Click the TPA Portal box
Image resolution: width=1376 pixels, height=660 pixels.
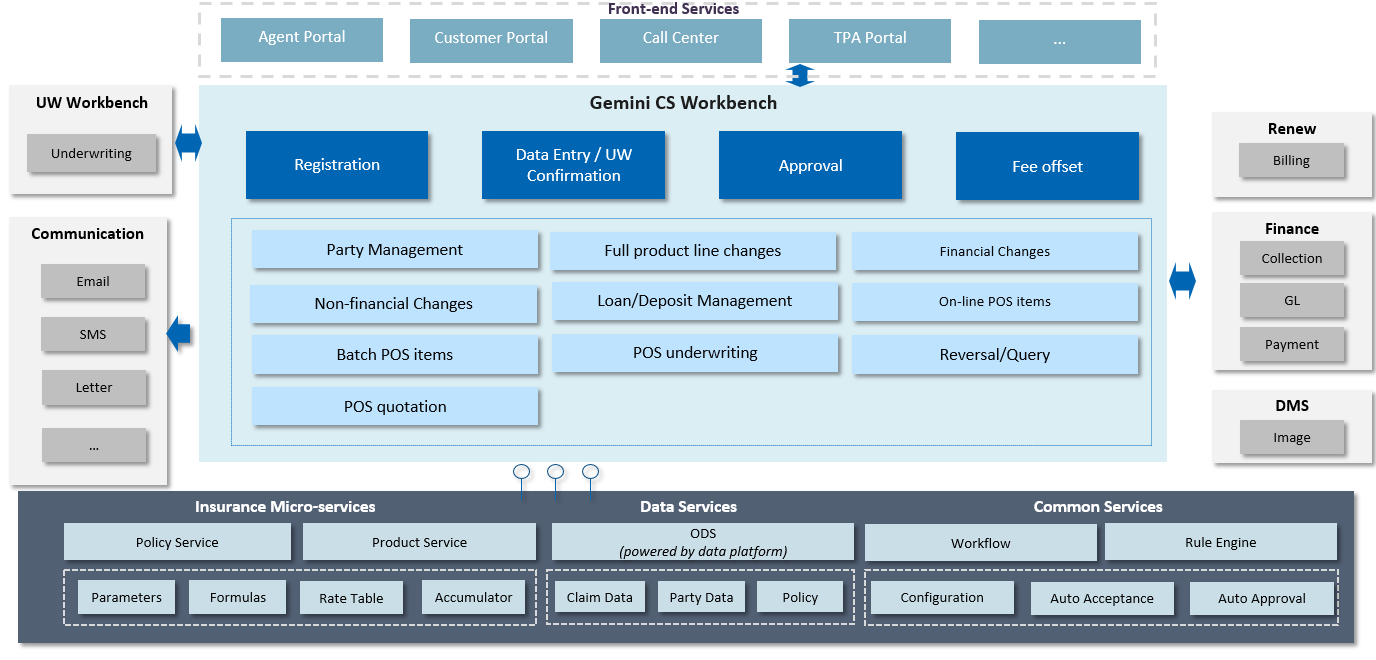pos(869,40)
